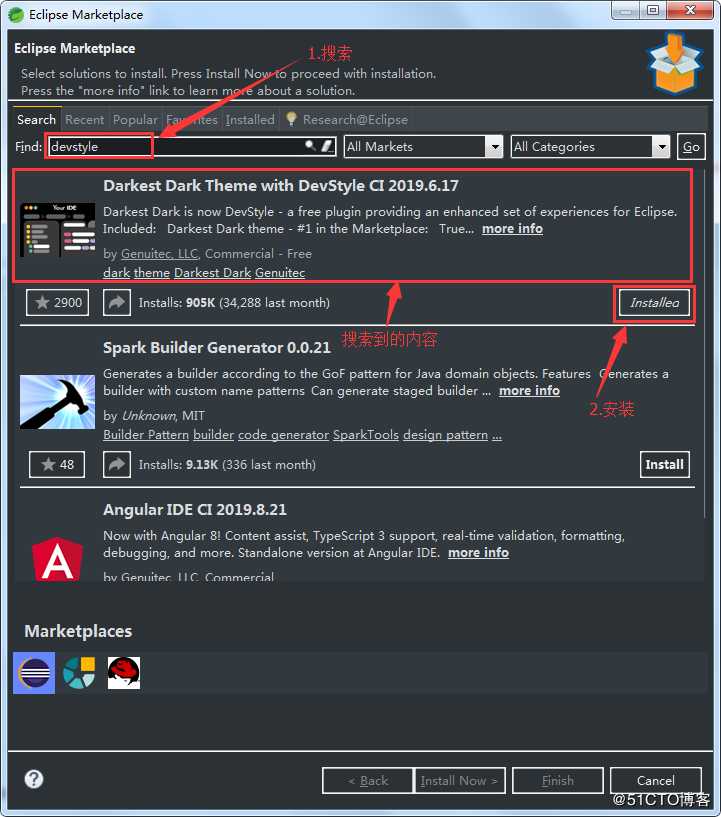Screen dimensions: 721x817
Task: Install the Spark Builder Generator plugin
Action: pos(664,464)
